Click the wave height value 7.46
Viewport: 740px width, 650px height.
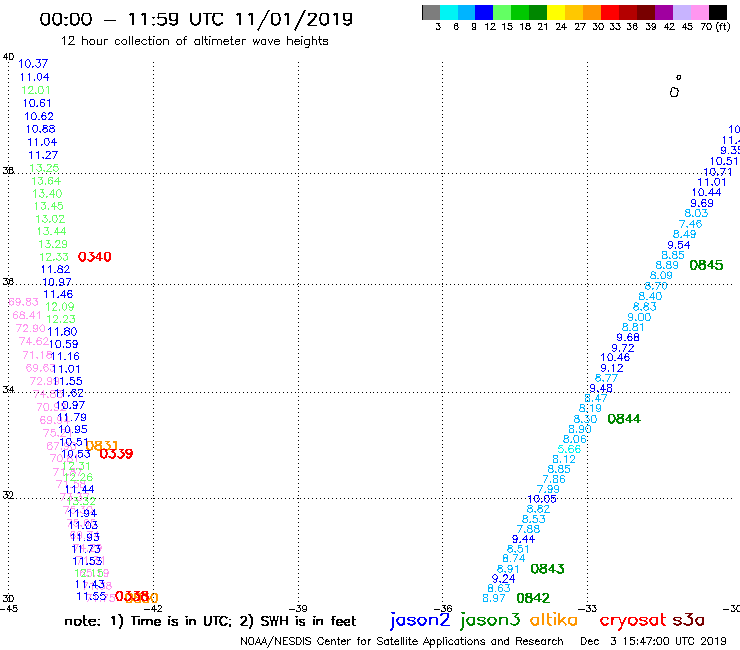(x=690, y=224)
